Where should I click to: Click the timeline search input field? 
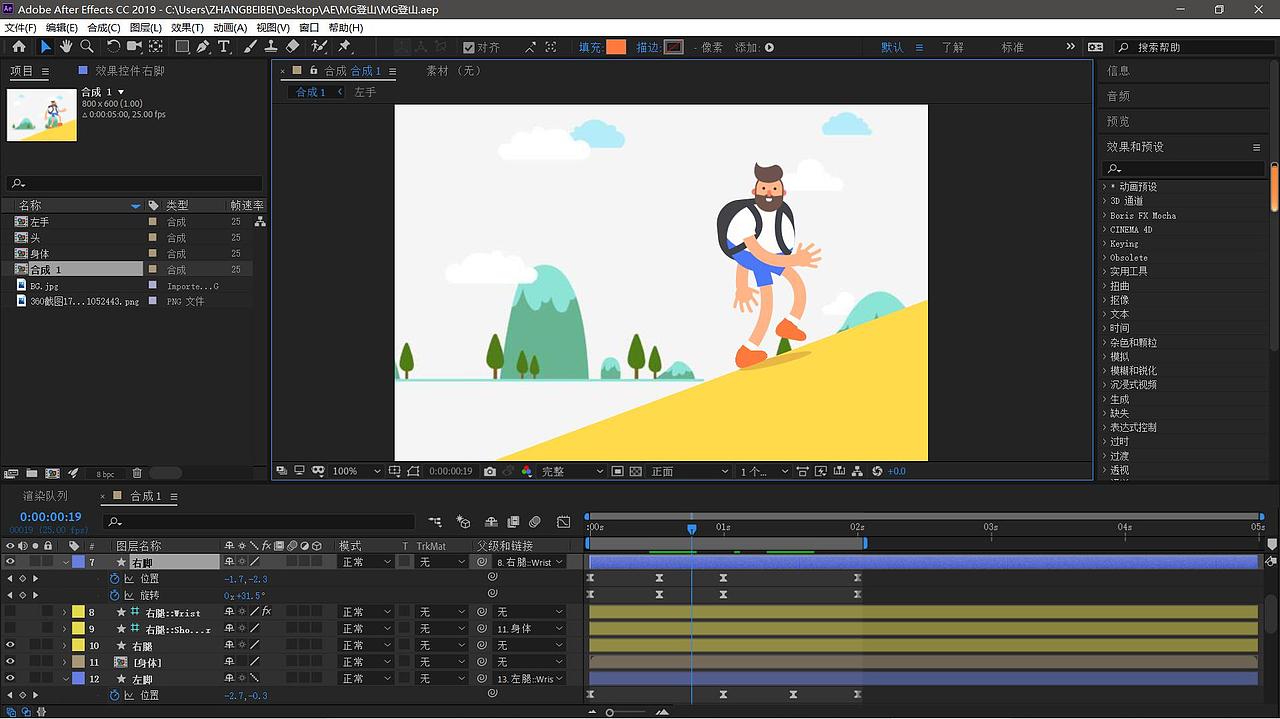tap(260, 521)
